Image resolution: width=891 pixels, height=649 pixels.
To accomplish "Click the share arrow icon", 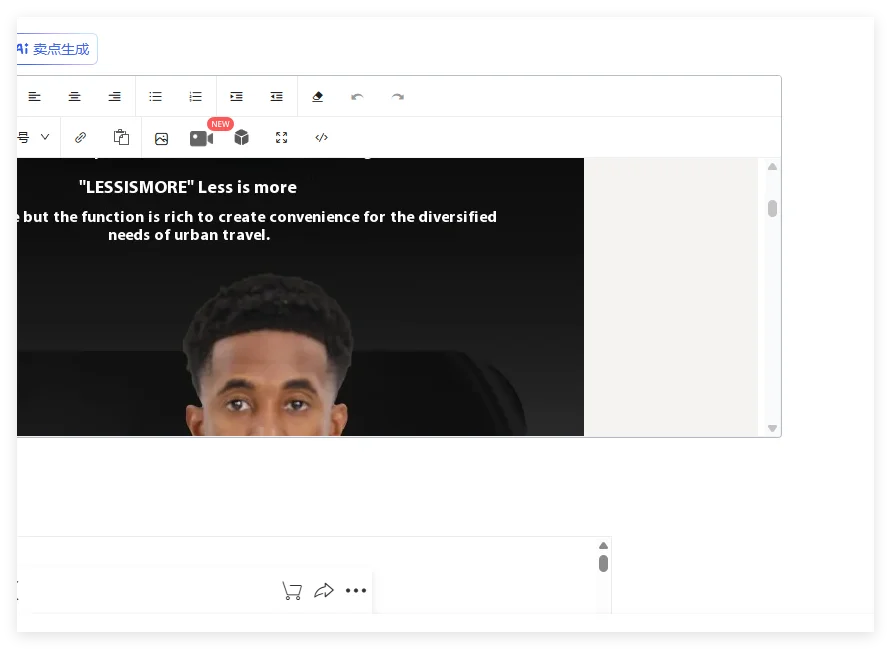I will pos(324,590).
